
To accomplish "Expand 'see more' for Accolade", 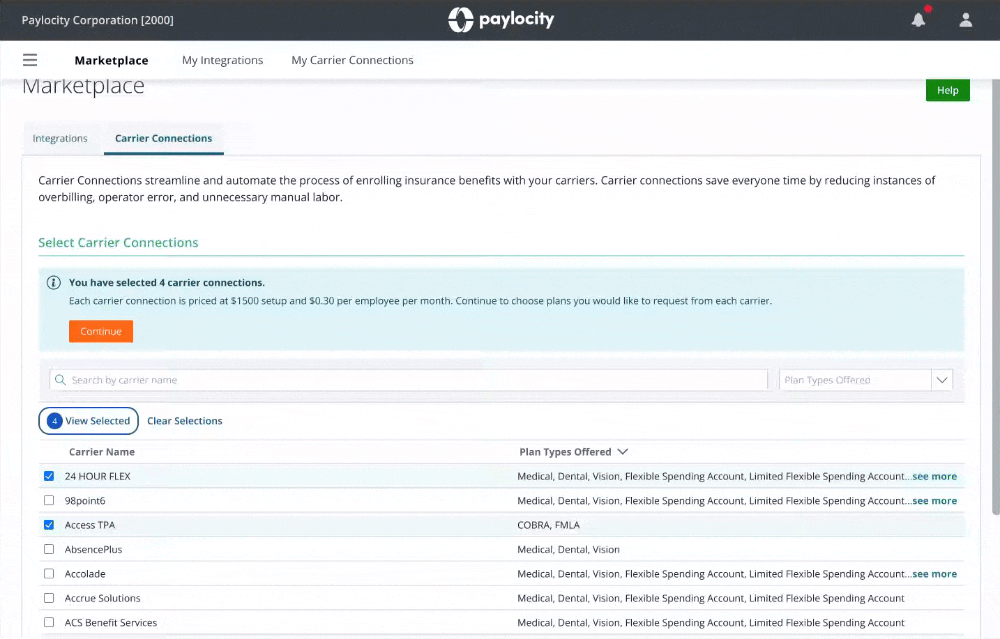I will 934,574.
